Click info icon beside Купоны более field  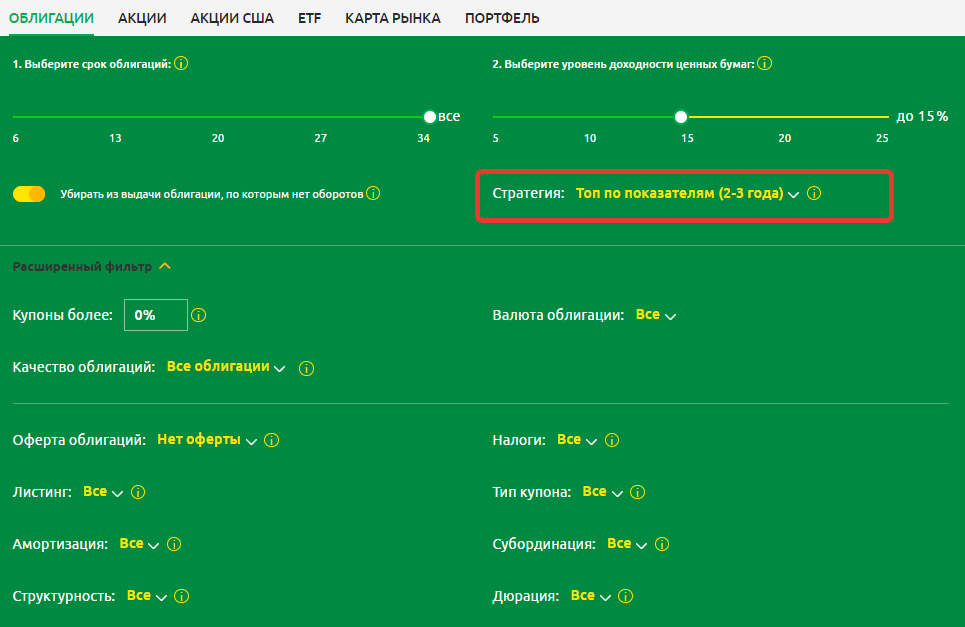[198, 316]
